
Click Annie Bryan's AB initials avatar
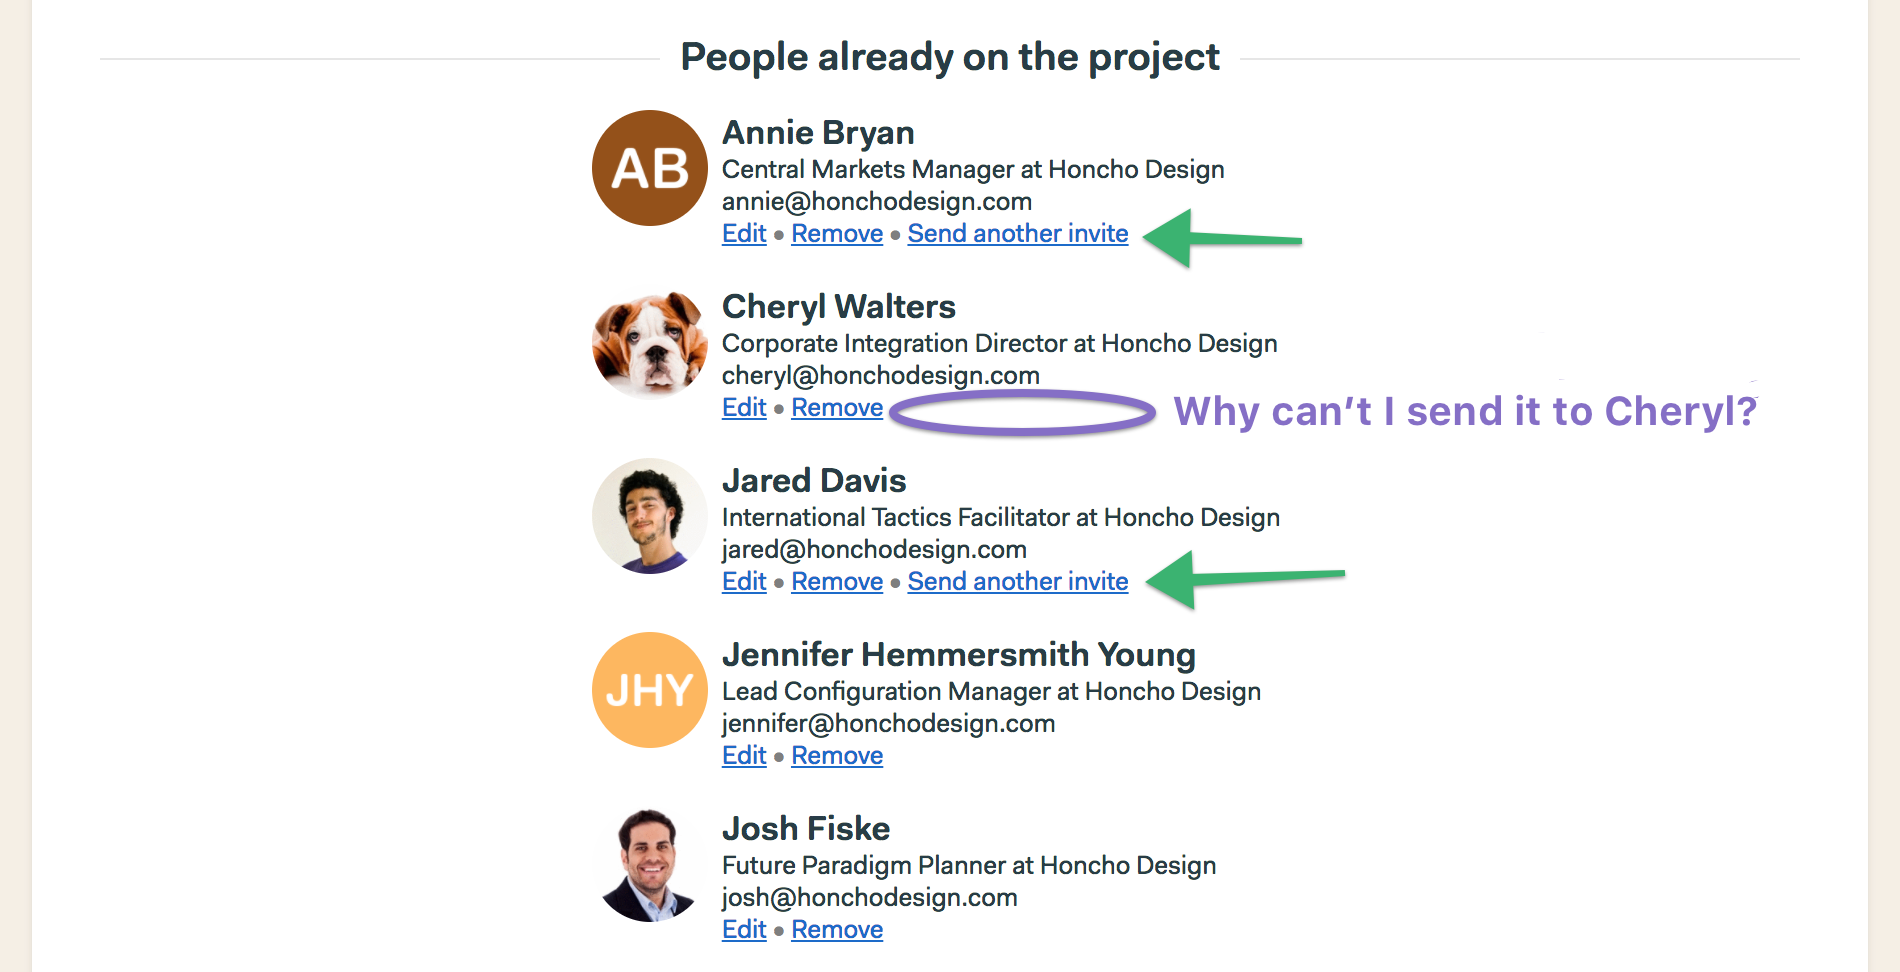click(x=650, y=168)
